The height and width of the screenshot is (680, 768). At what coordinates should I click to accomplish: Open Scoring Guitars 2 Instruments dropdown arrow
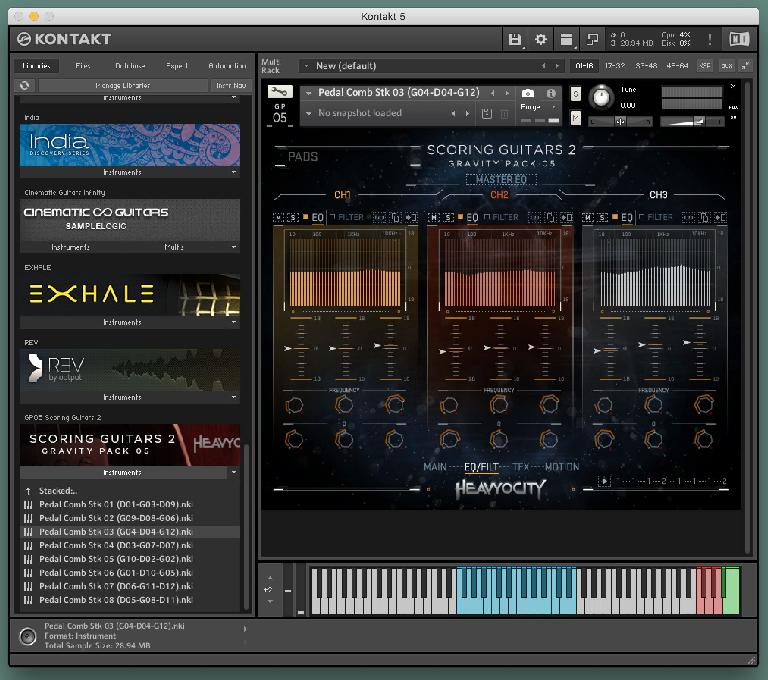234,472
